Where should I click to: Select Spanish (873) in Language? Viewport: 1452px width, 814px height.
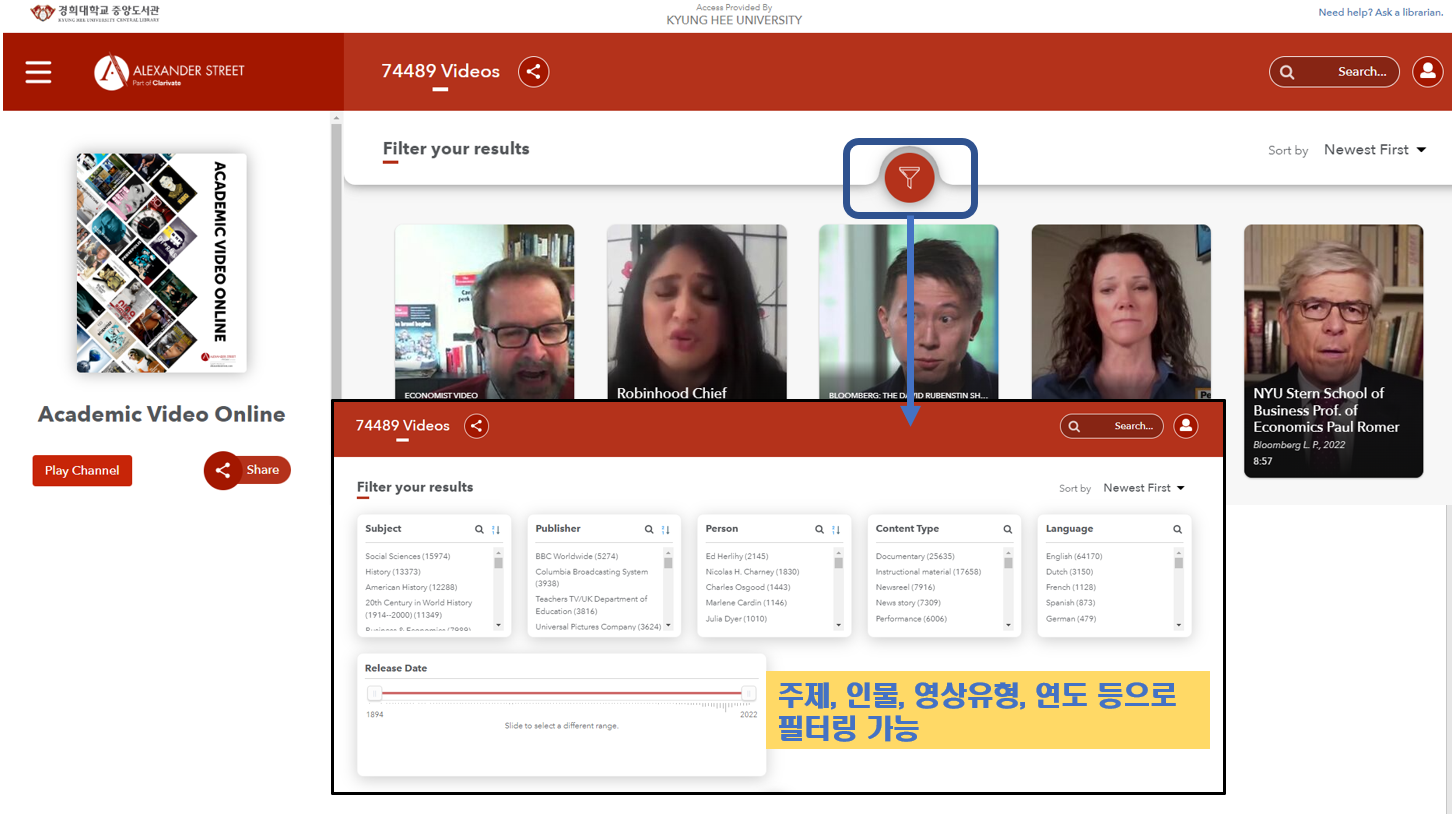coord(1070,603)
